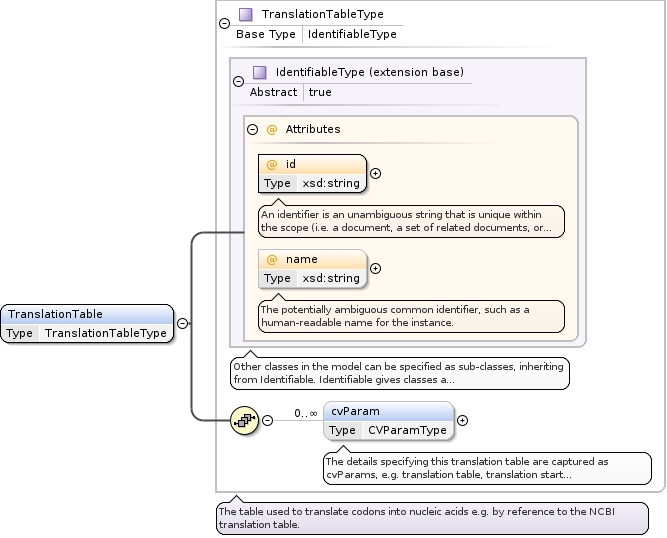This screenshot has height=538, width=667.
Task: Open the cvParam element node
Action: 355,411
